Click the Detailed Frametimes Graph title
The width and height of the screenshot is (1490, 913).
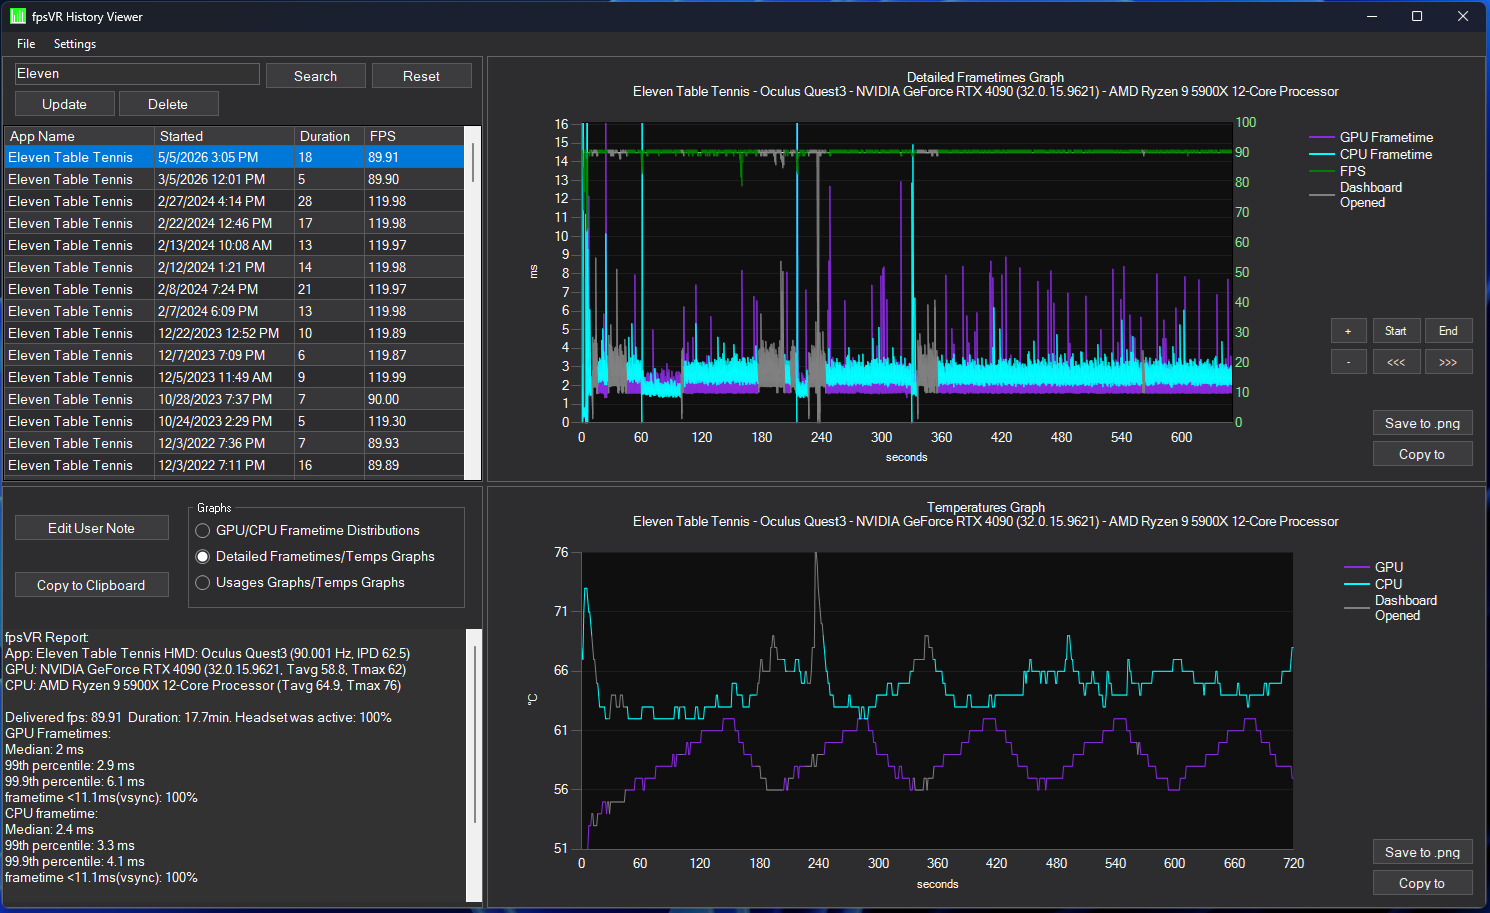pos(985,77)
